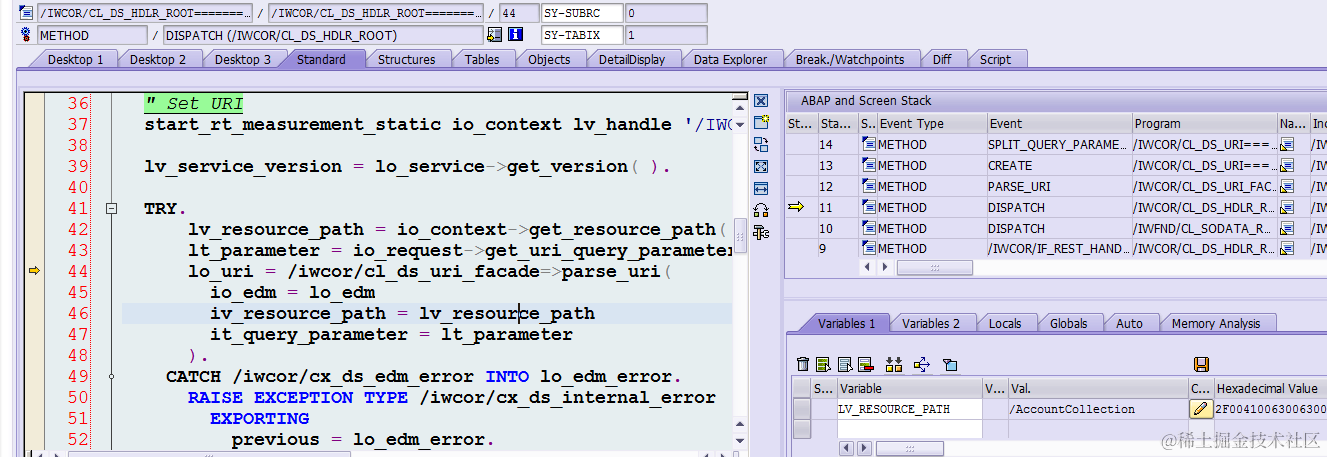Click the Variable column header
The image size is (1327, 457).
coord(909,388)
